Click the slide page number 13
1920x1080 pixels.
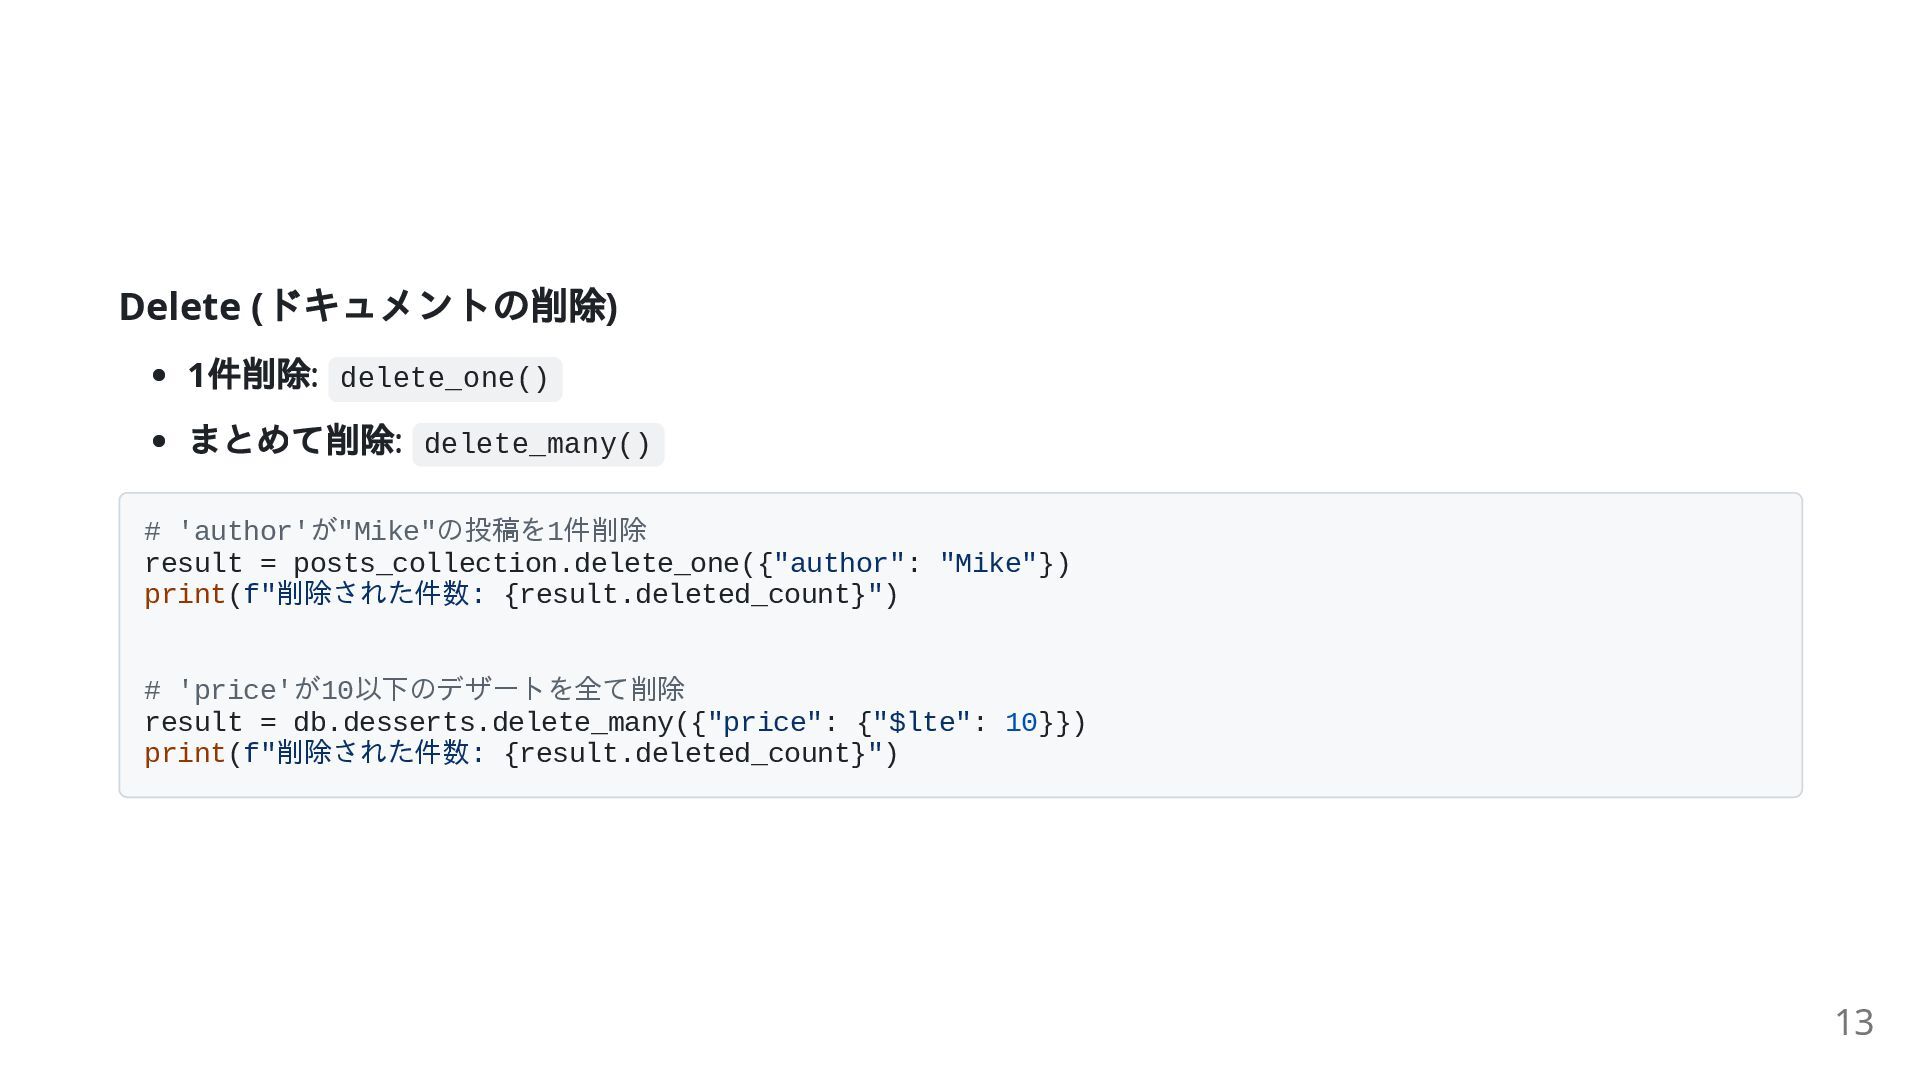coord(1854,1022)
